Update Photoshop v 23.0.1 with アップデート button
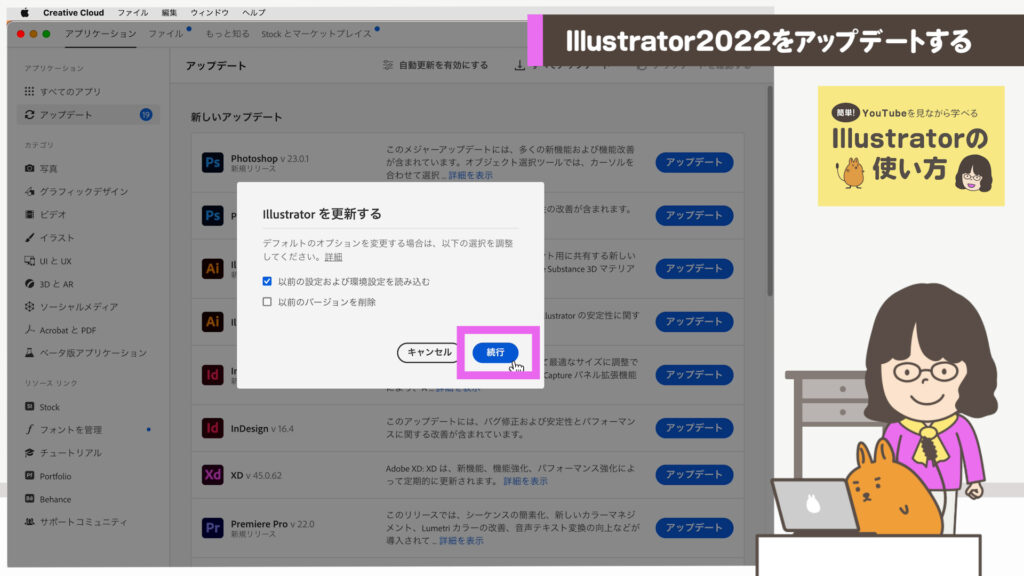Screen dimensions: 1024x576 coord(694,162)
